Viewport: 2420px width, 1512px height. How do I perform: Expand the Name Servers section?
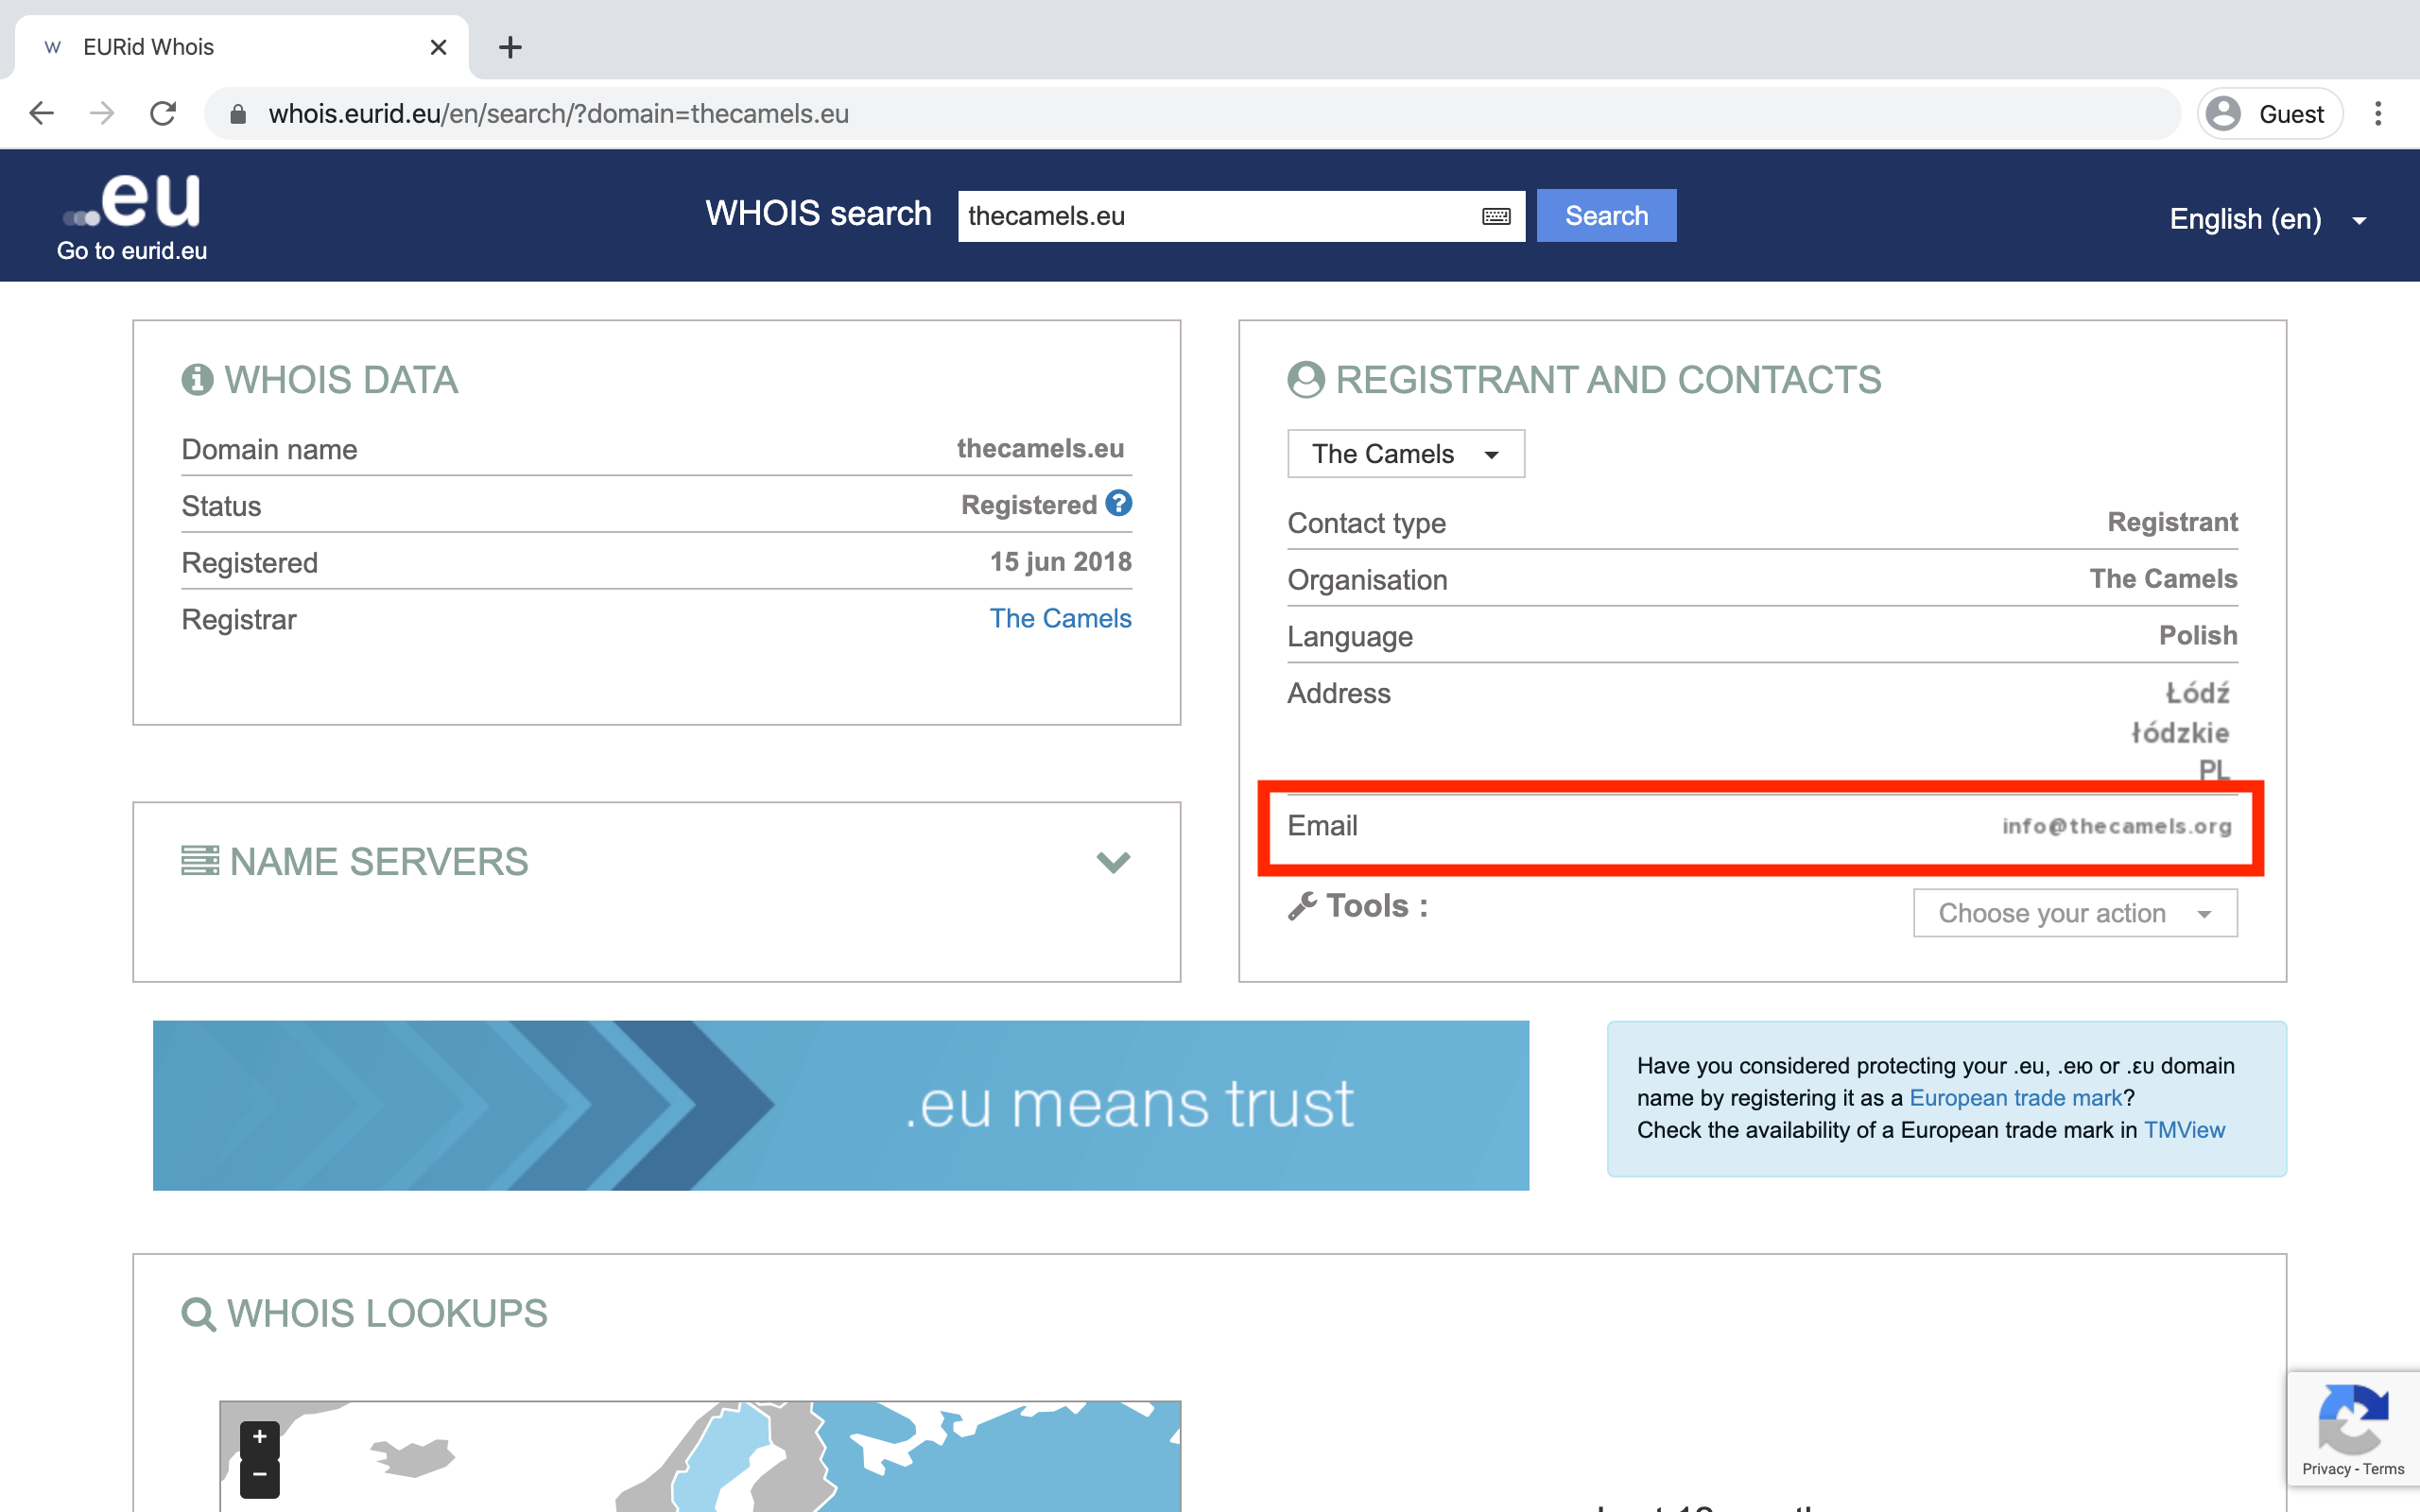[1113, 861]
